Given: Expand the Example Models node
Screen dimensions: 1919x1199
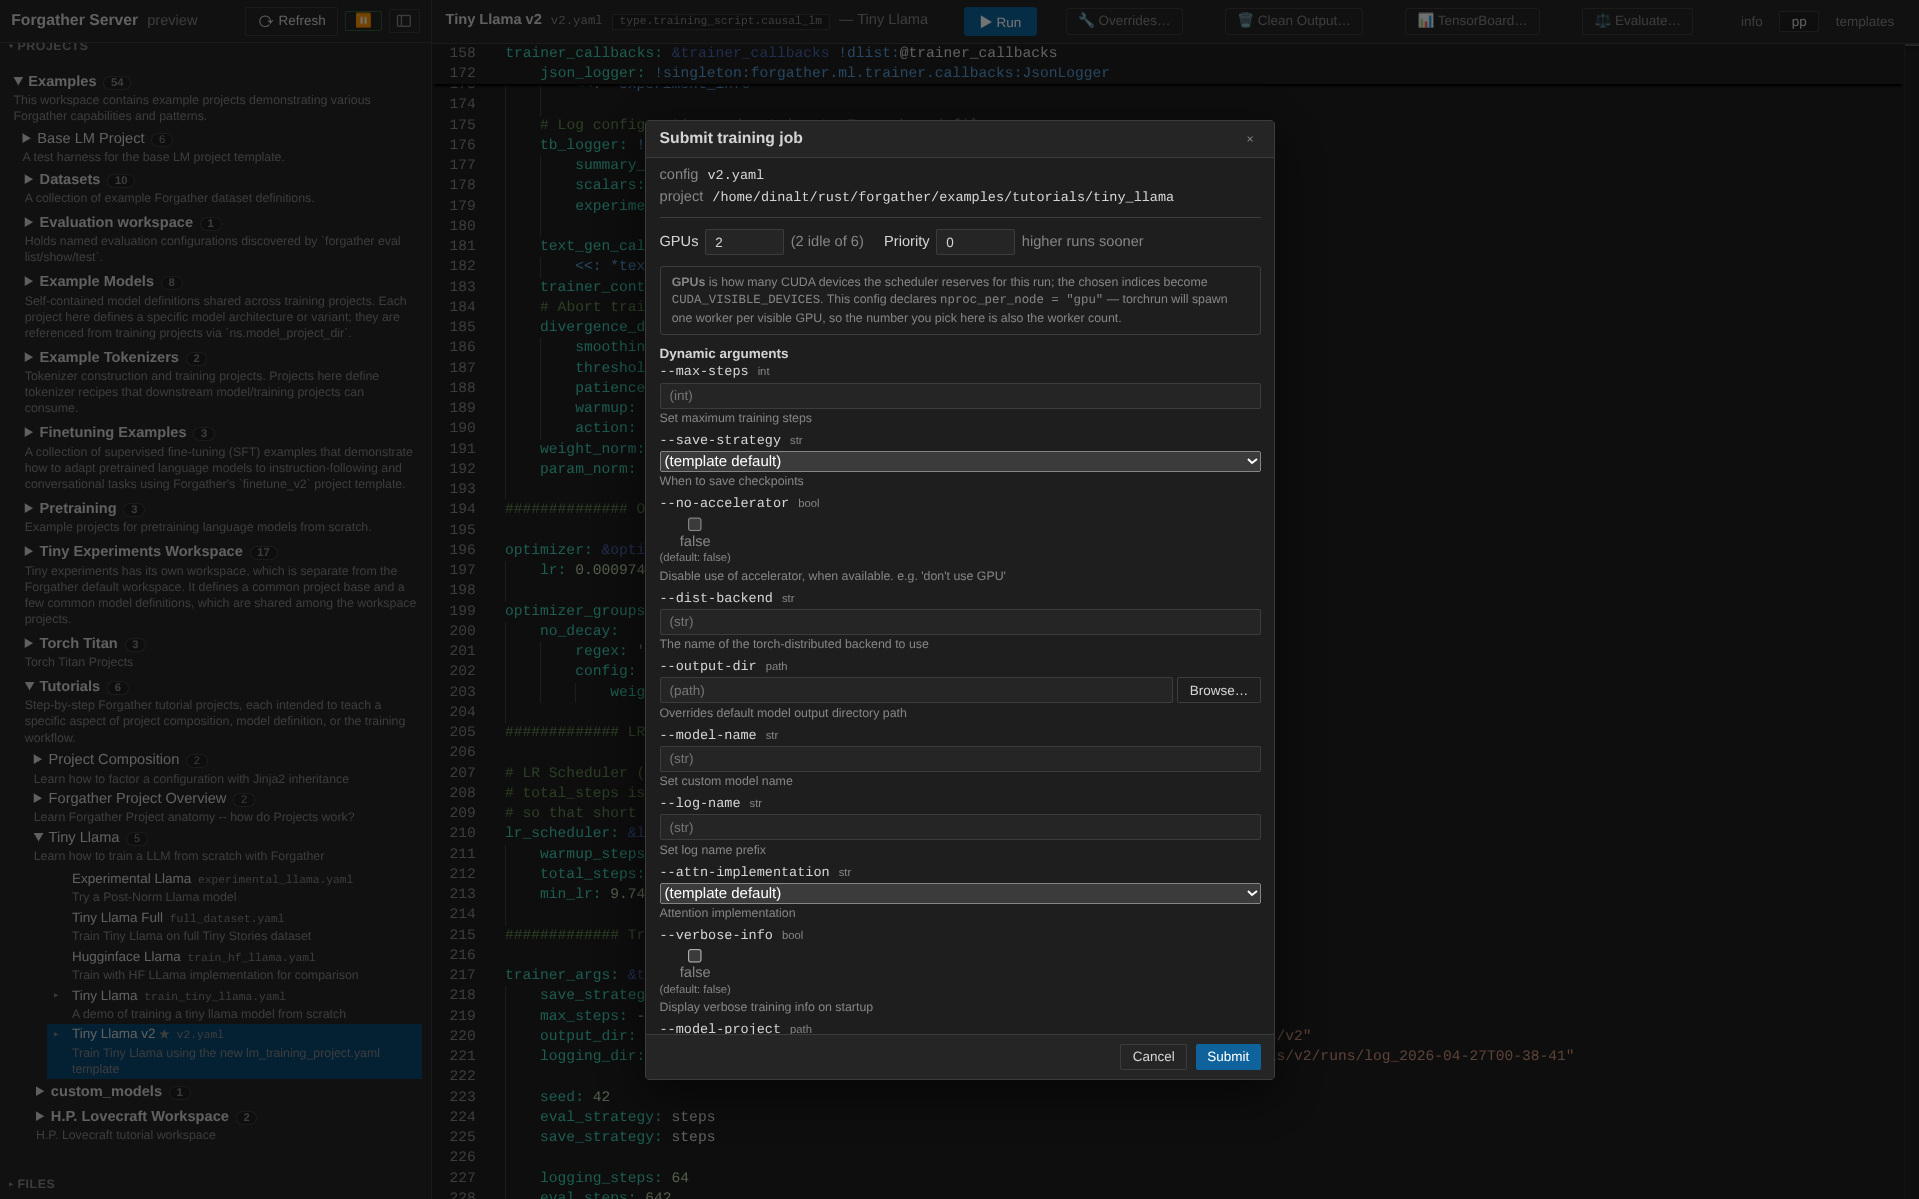Looking at the screenshot, I should 29,281.
